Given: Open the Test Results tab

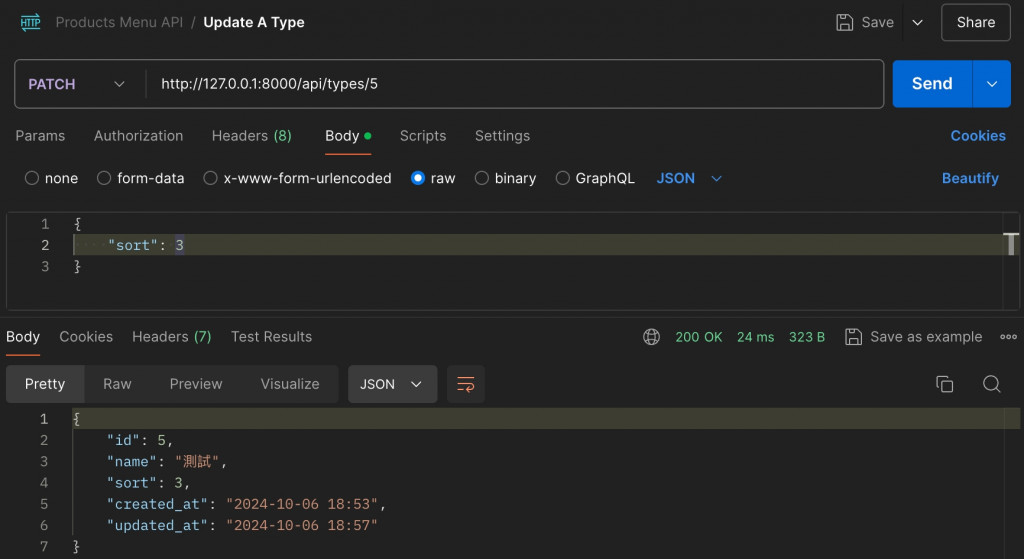Looking at the screenshot, I should pyautogui.click(x=271, y=337).
